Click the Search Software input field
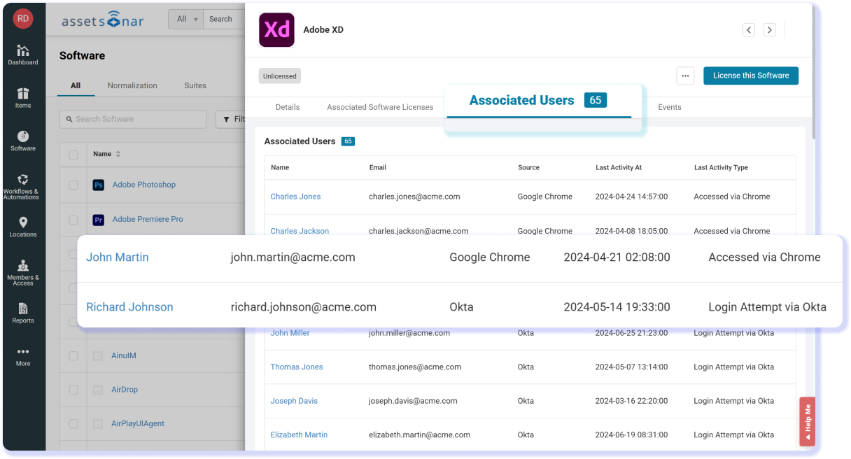 (x=133, y=119)
